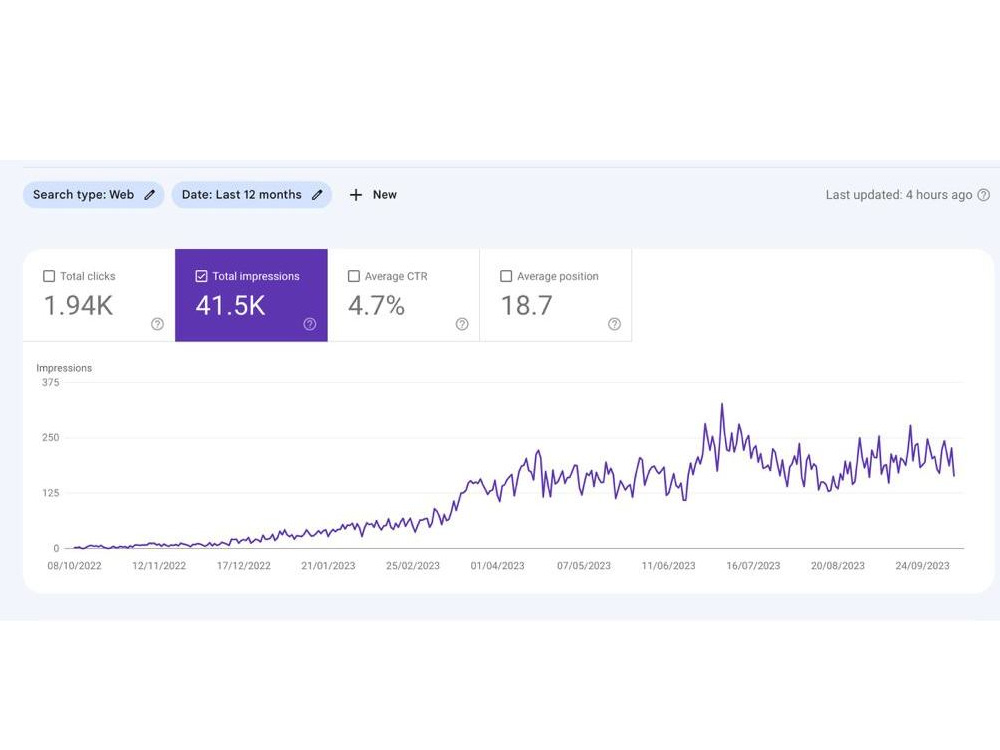1000x750 pixels.
Task: Open help icon in Total impressions card
Action: (x=310, y=324)
